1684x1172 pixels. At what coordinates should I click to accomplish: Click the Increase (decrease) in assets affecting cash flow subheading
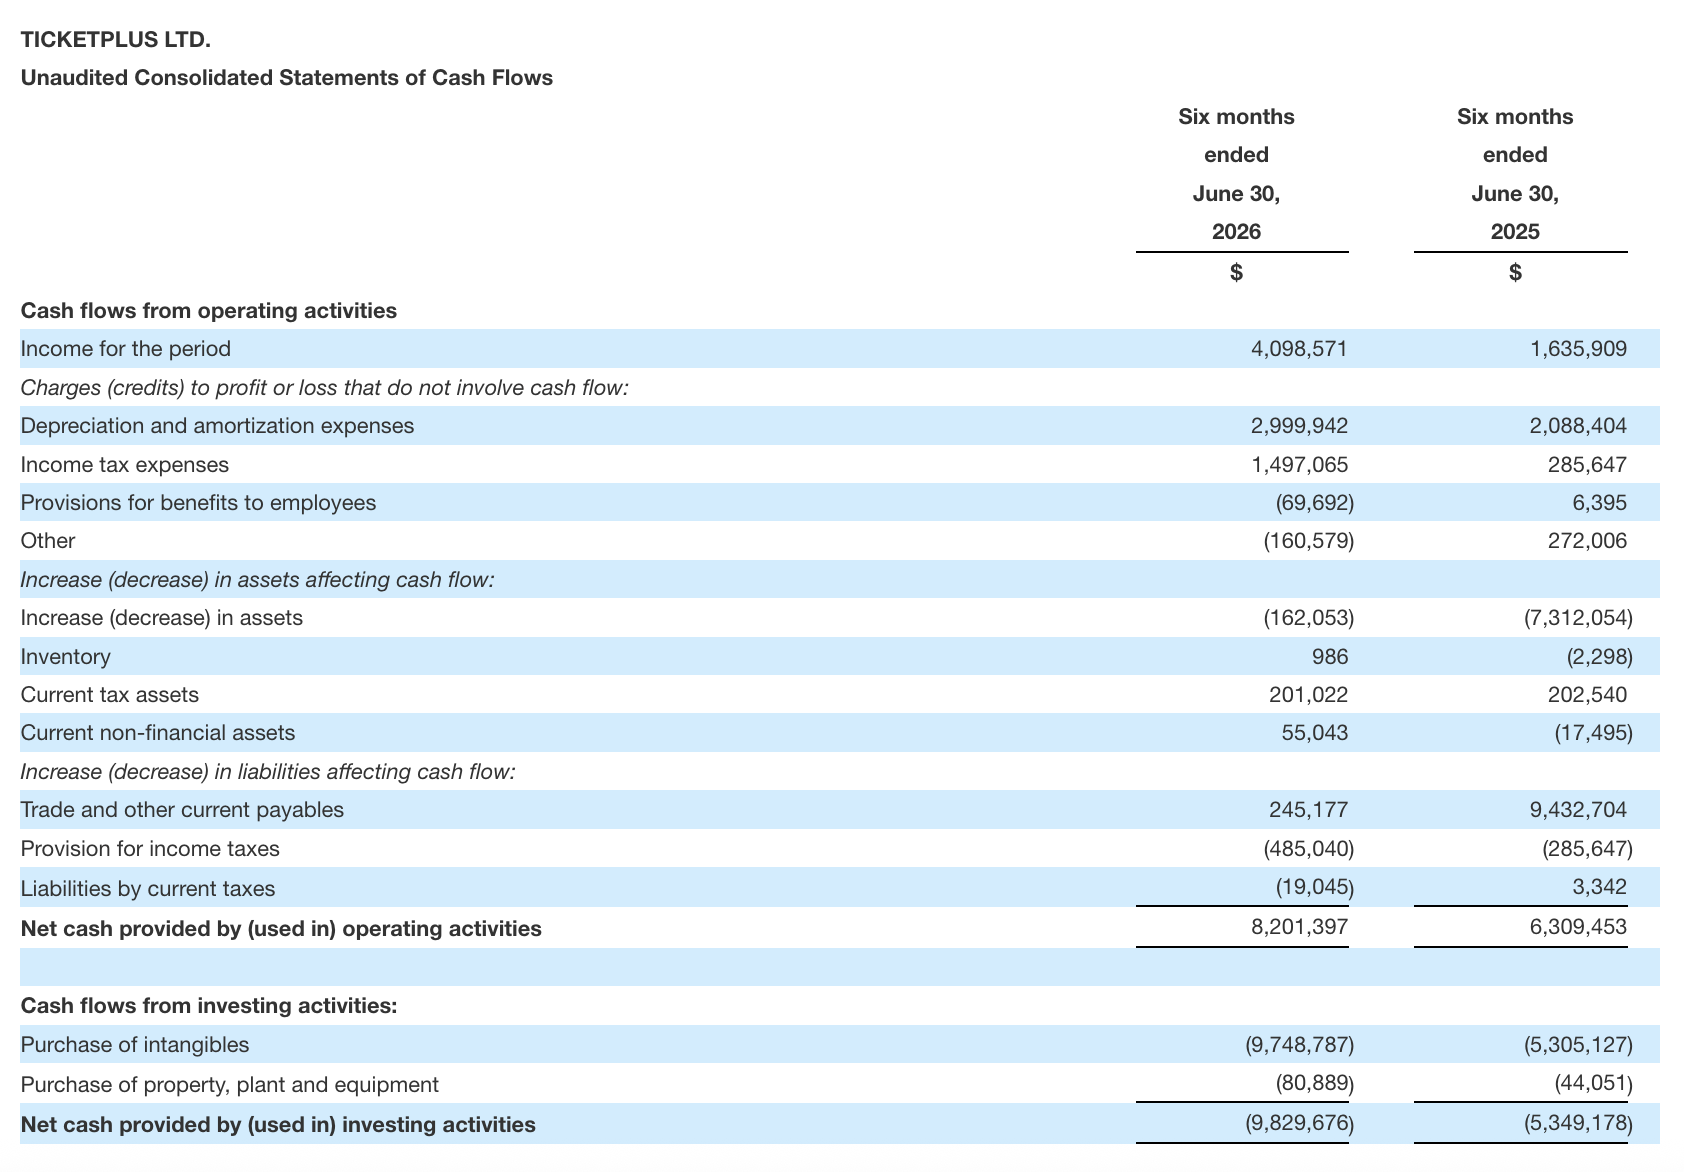tap(258, 580)
